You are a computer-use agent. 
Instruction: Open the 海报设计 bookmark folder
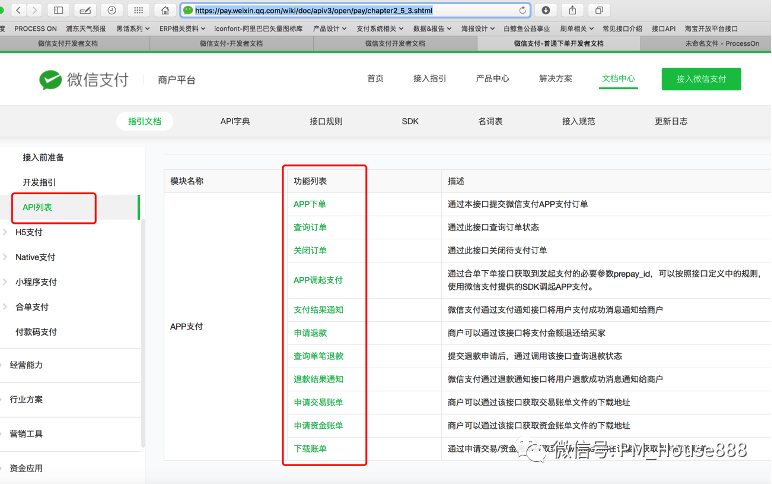(x=478, y=29)
